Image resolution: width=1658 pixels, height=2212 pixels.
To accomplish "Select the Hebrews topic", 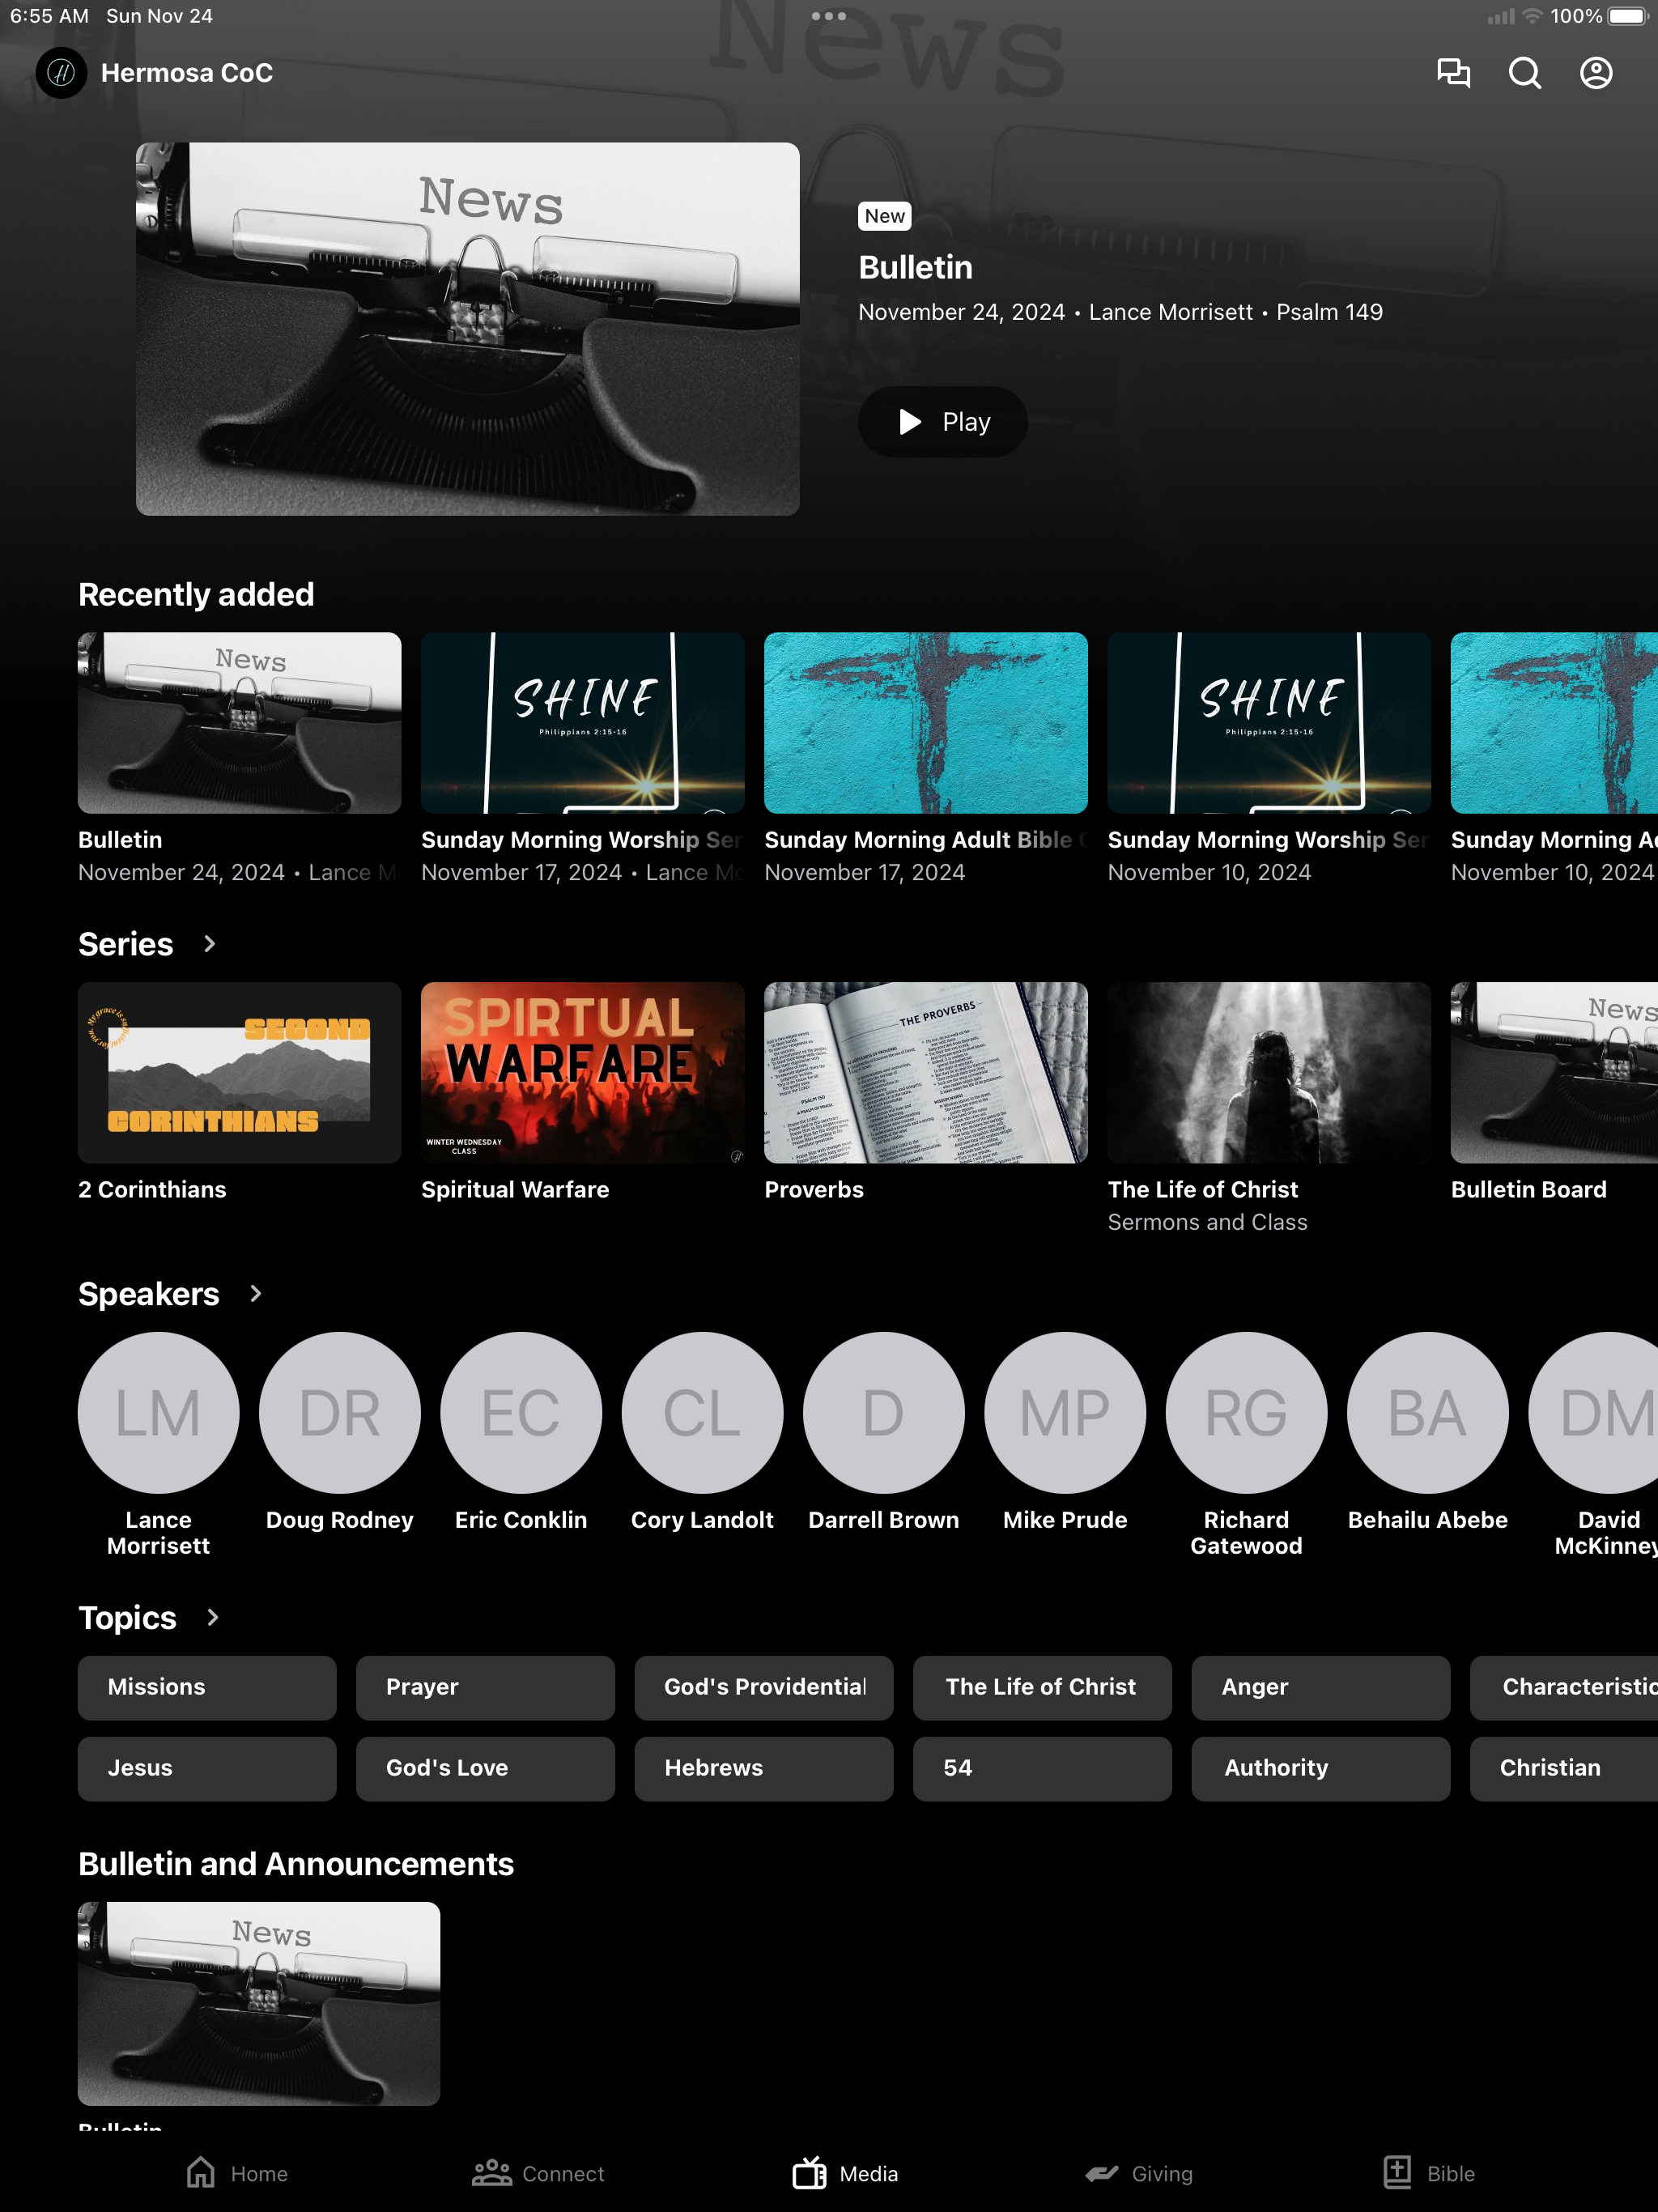I will click(763, 1769).
